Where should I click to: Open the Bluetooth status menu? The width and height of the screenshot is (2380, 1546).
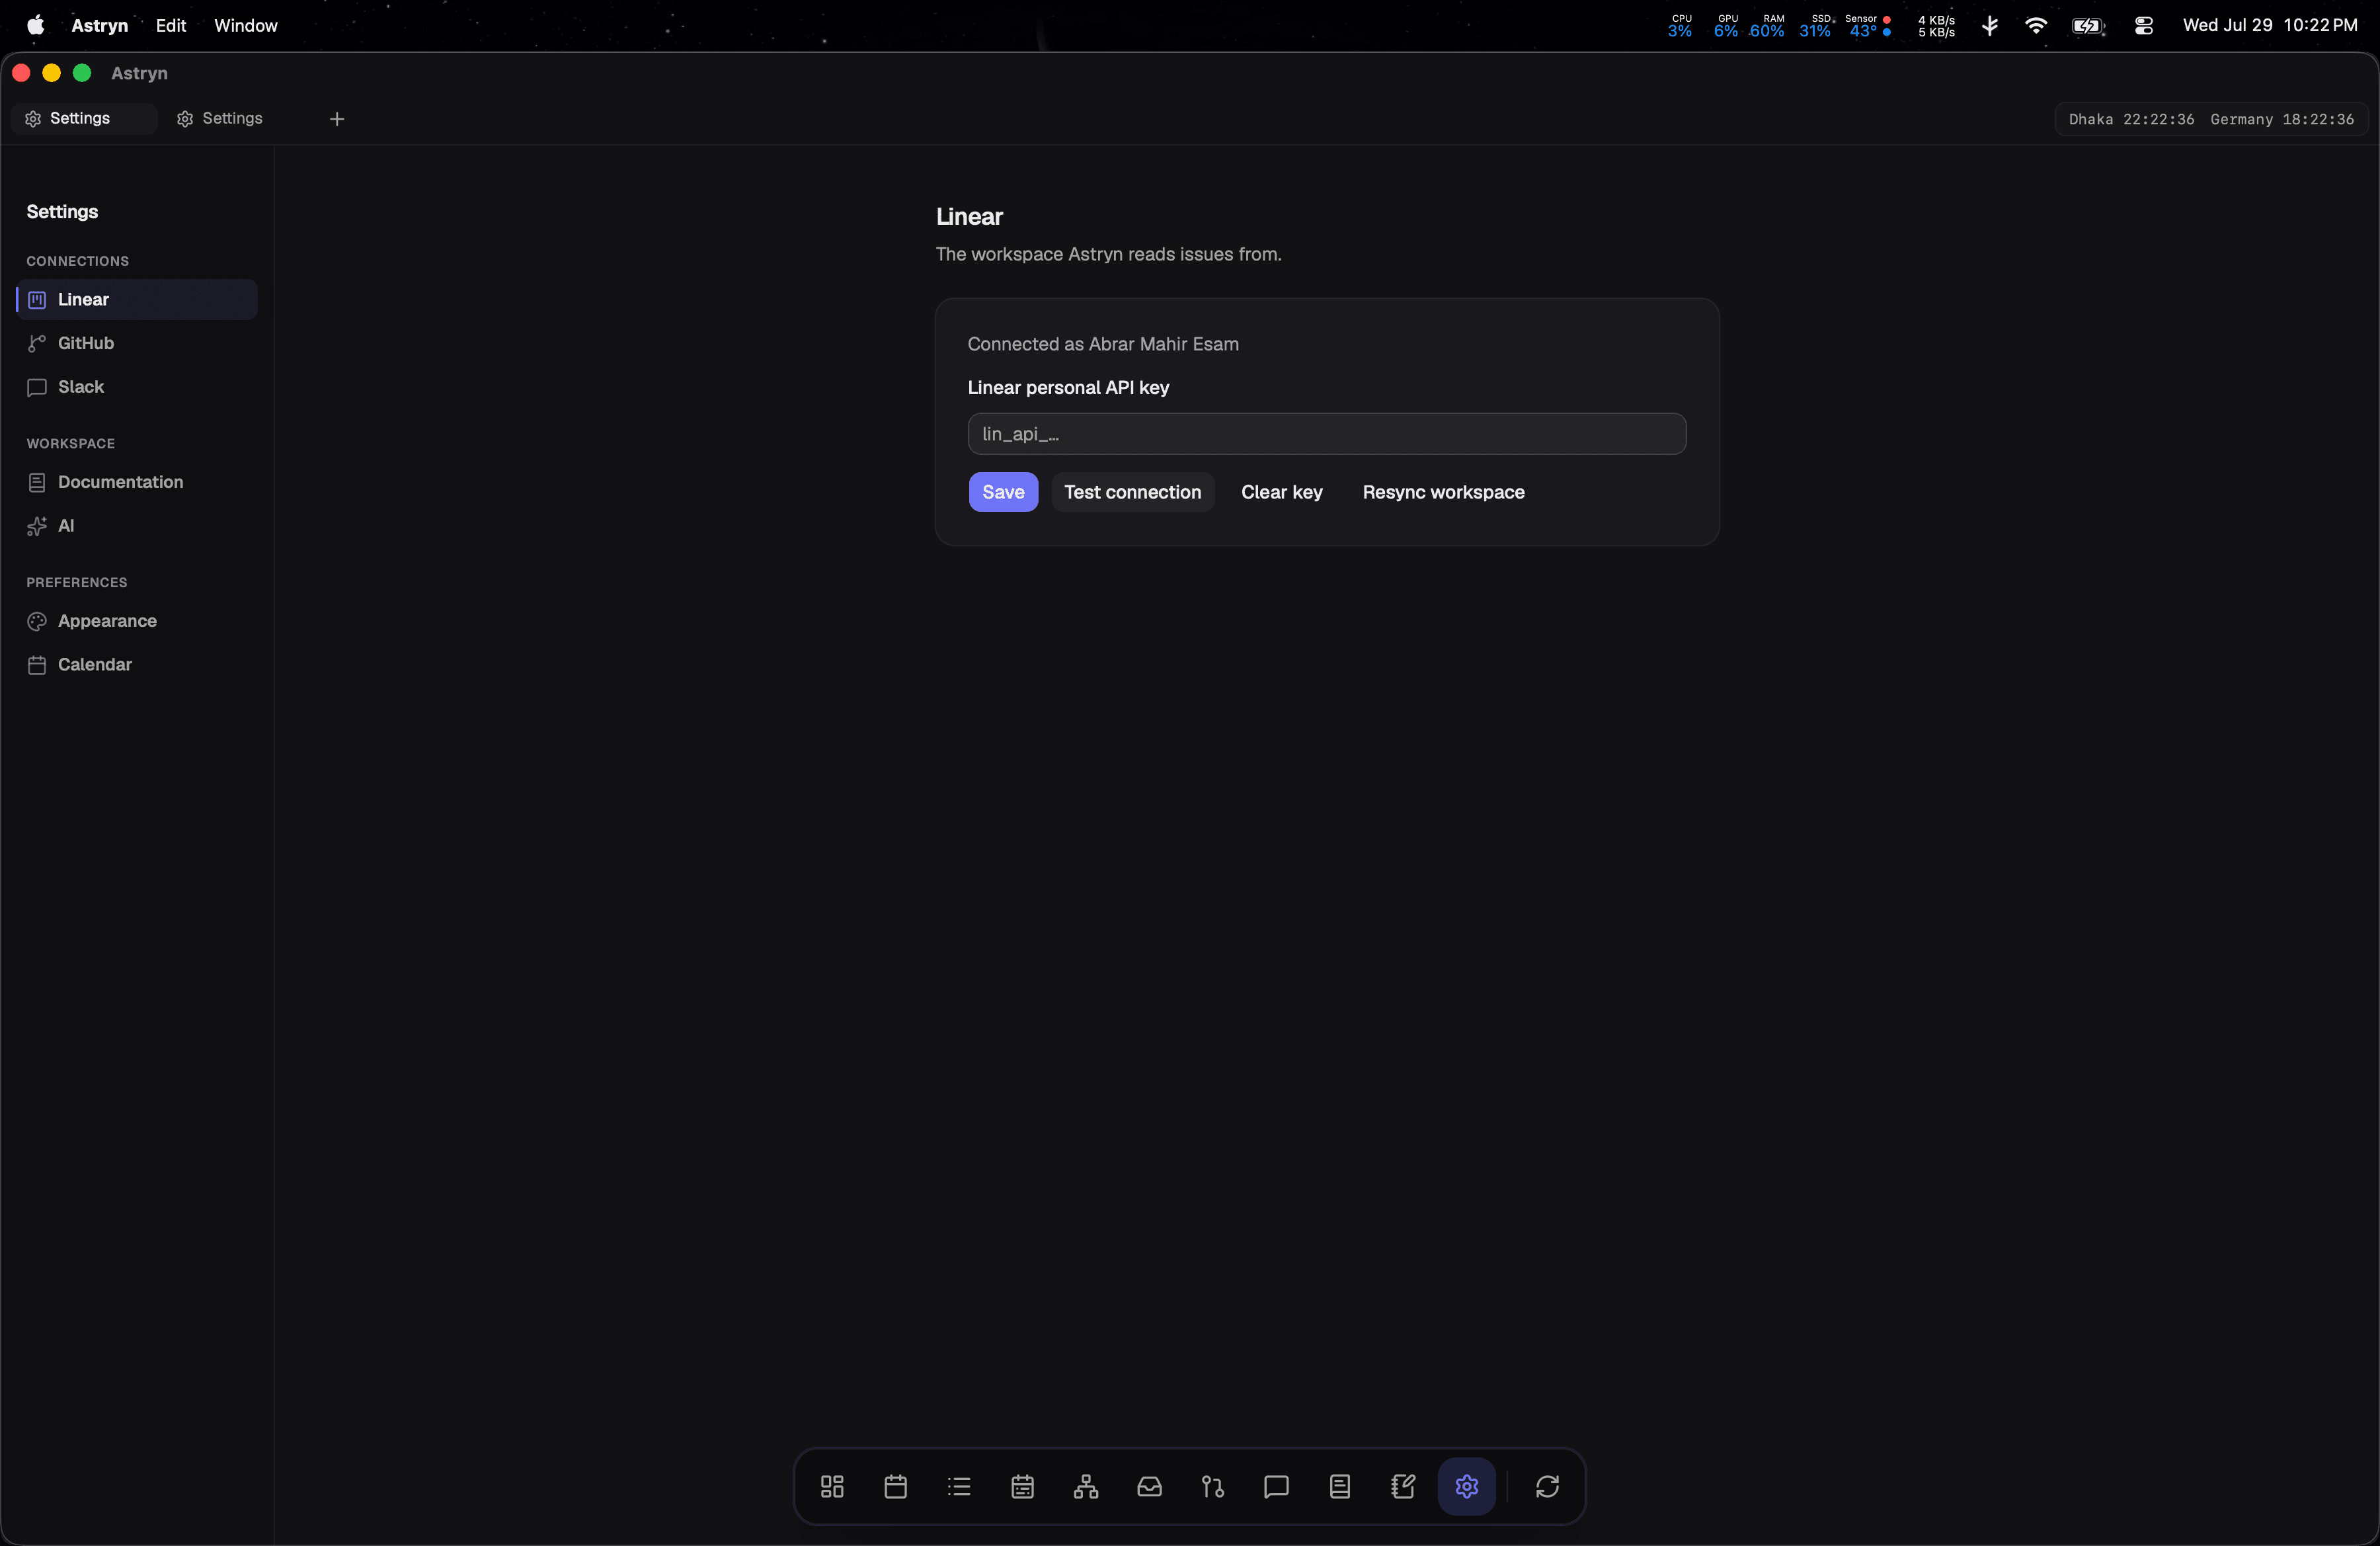pos(1990,26)
